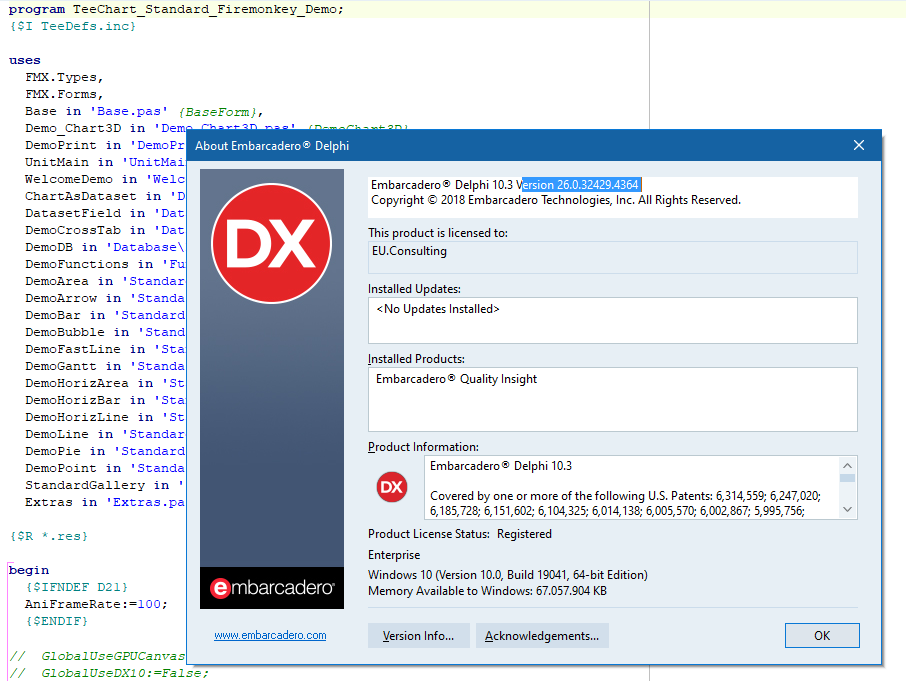Click the GlobalUseDX10:=False comment line
The image size is (906, 681).
[x=109, y=673]
